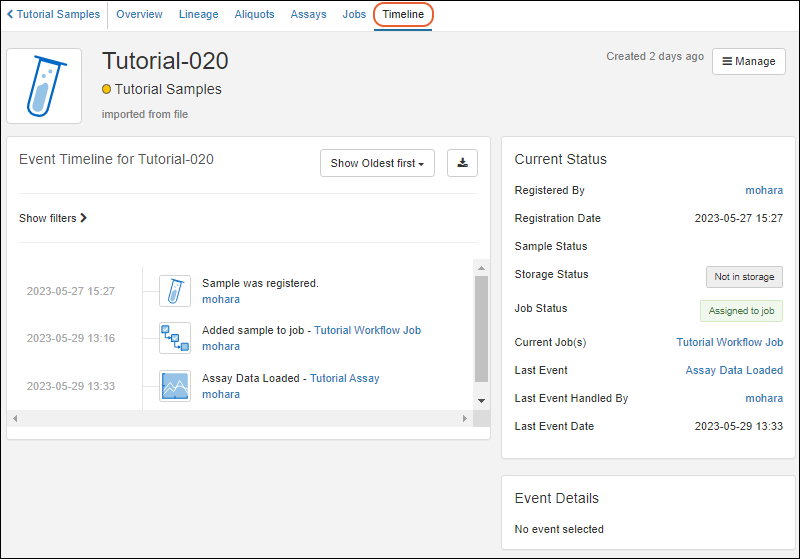Open the Tutorial Assay link

(344, 378)
